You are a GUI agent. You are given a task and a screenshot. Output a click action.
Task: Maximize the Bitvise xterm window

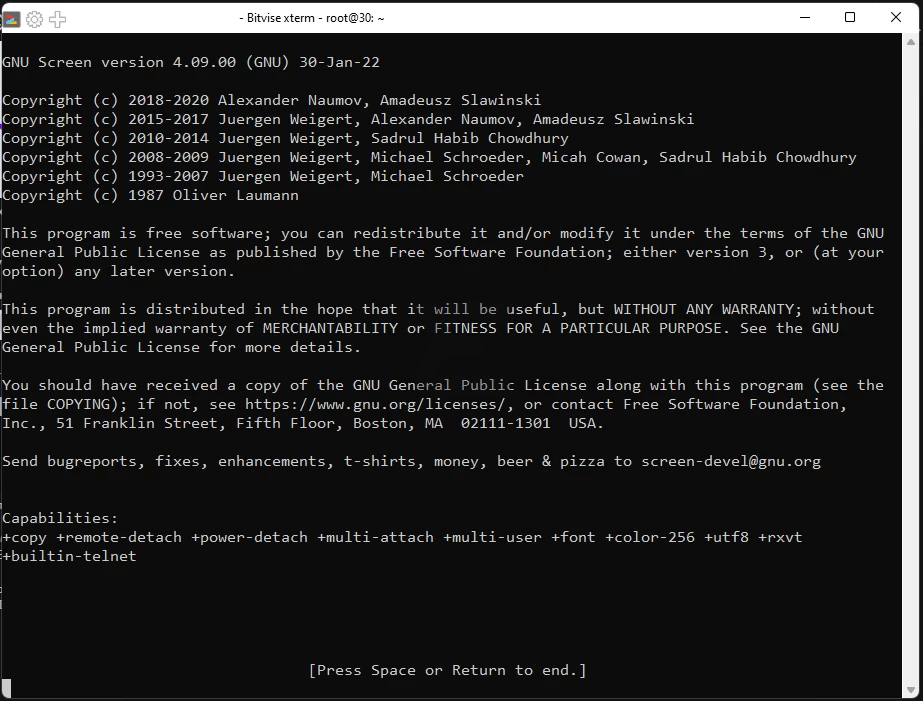pyautogui.click(x=849, y=18)
